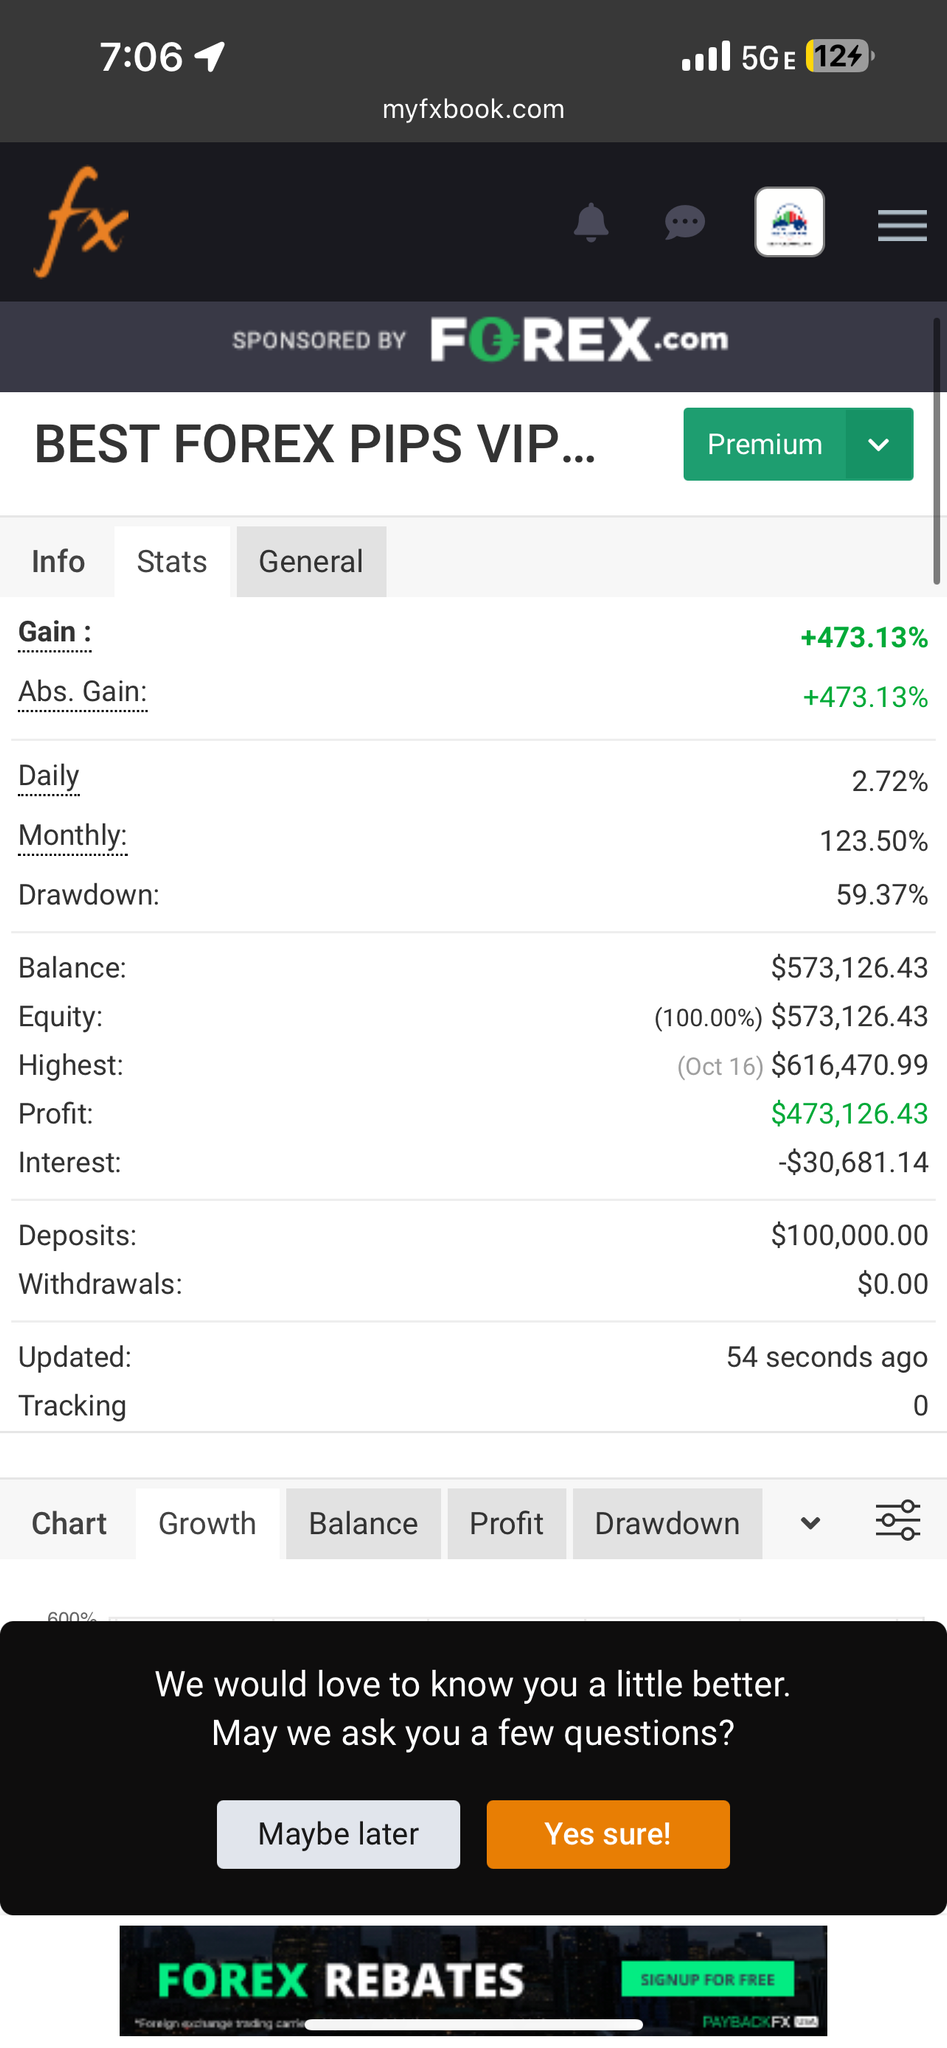Screen dimensions: 947x2048
Task: Switch chart to Profit tab
Action: 506,1523
